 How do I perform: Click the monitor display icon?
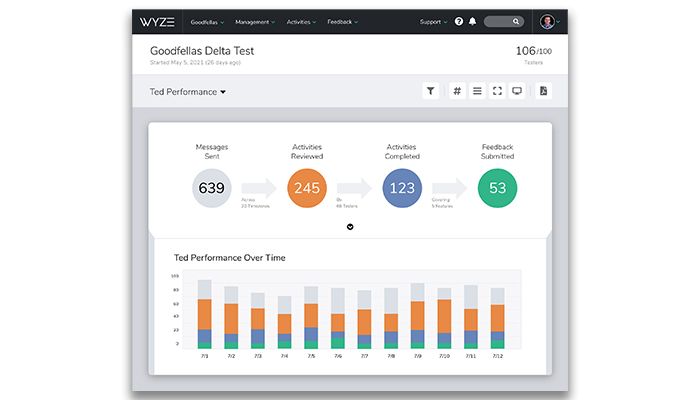pos(517,91)
